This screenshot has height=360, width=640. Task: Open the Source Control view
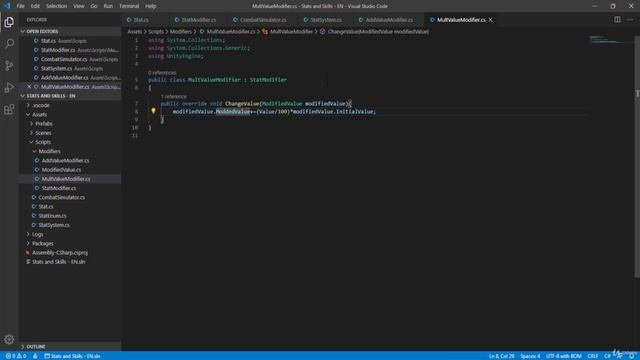click(9, 65)
